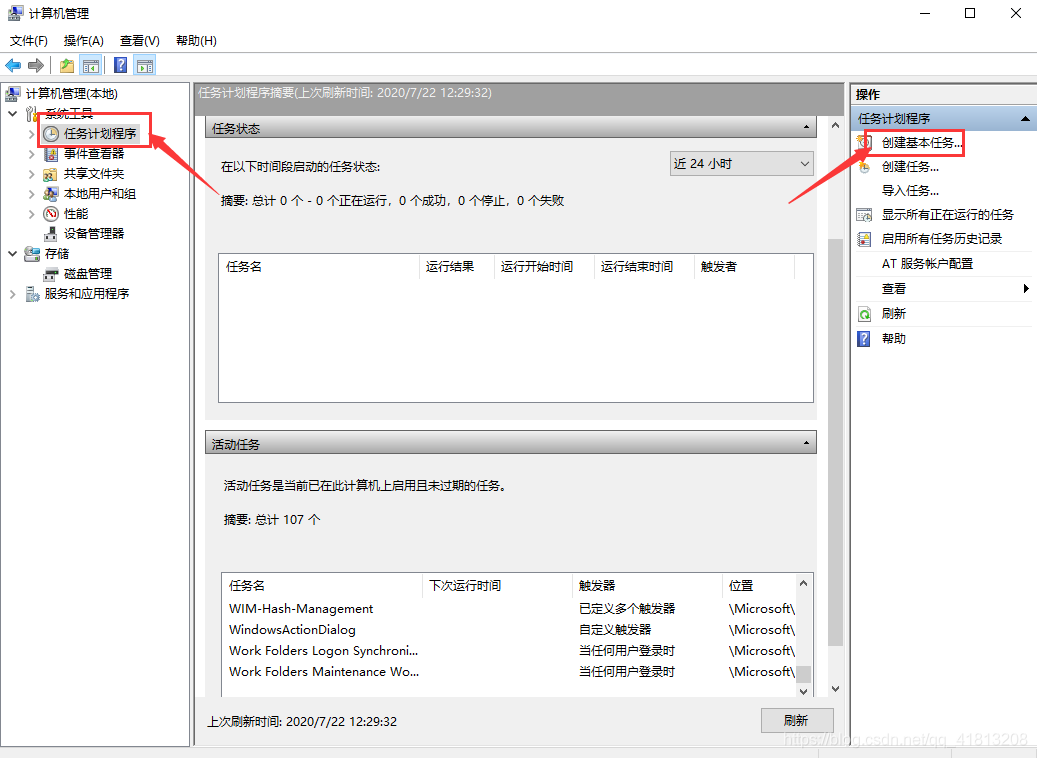Click the Task Scheduler clock icon in tree
This screenshot has width=1037, height=758.
[x=51, y=134]
